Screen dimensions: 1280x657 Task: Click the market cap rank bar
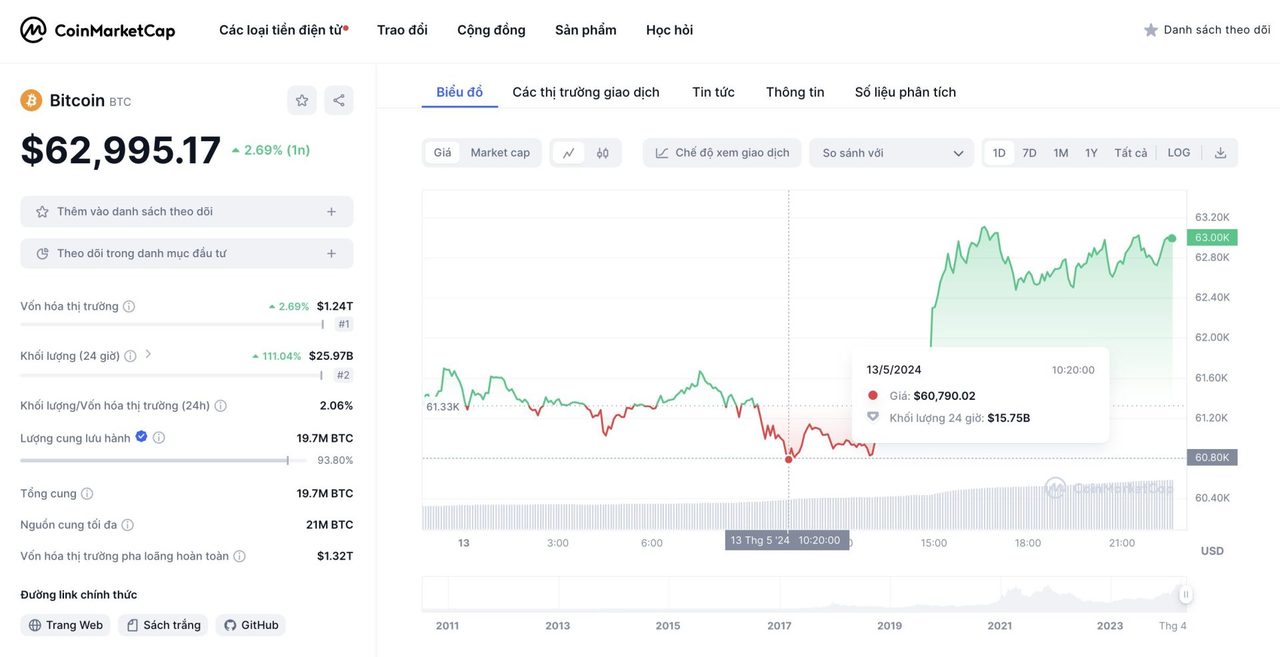[x=172, y=324]
